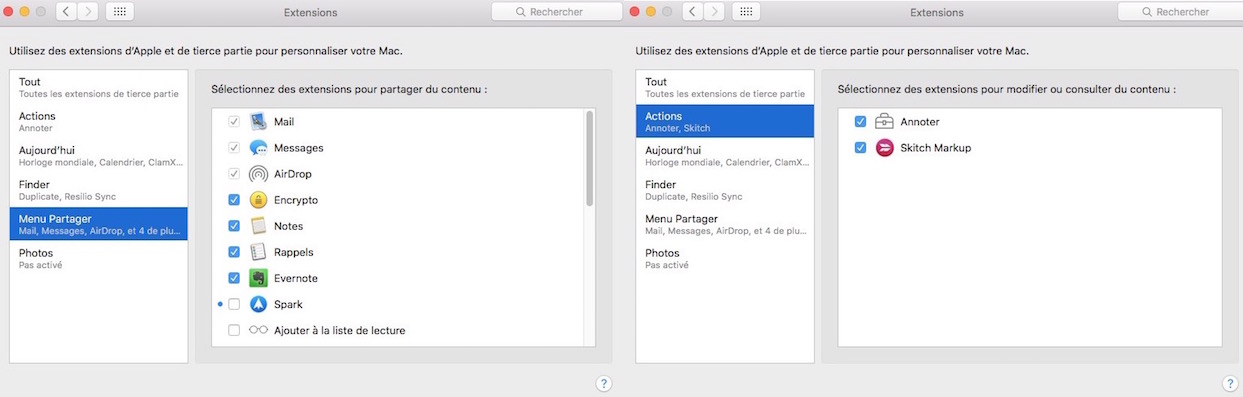1243x397 pixels.
Task: Disable the Evernote share extension checkbox
Action: tap(234, 278)
